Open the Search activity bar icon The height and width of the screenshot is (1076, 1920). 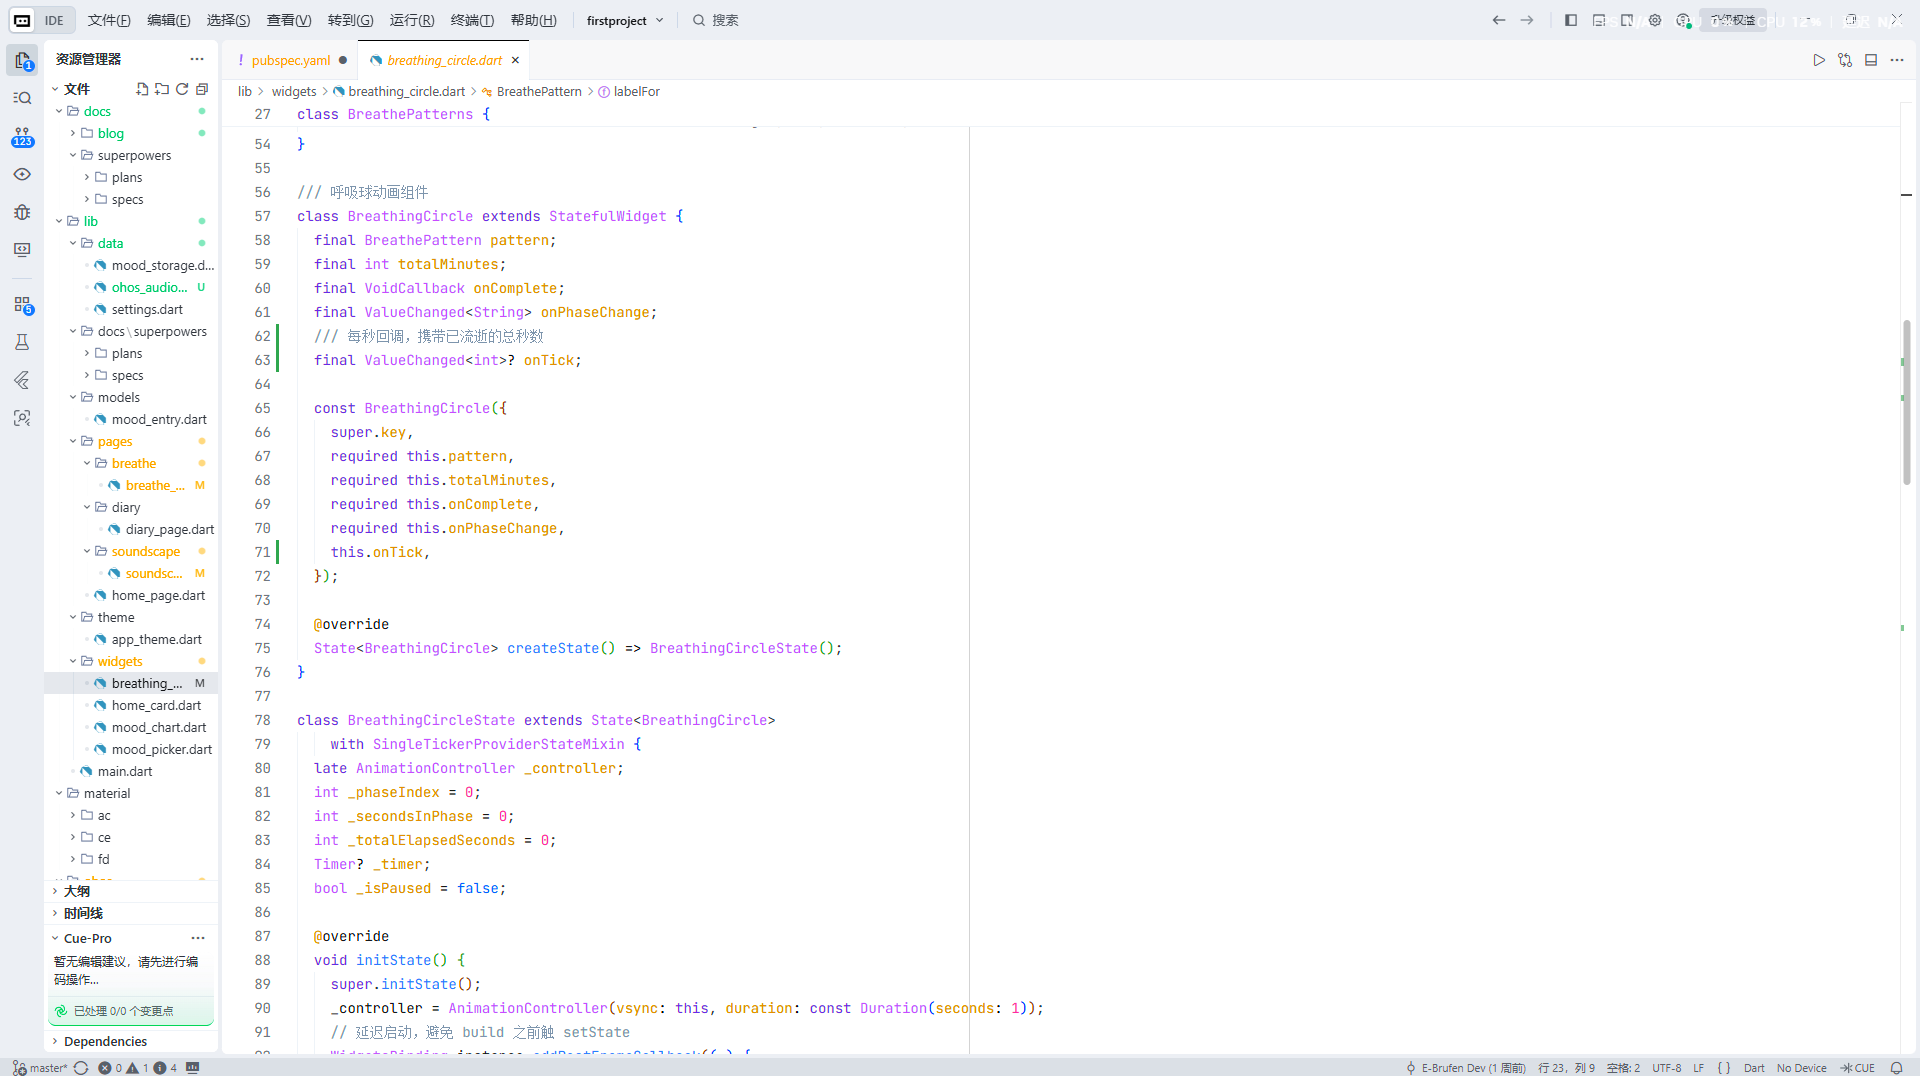(22, 98)
